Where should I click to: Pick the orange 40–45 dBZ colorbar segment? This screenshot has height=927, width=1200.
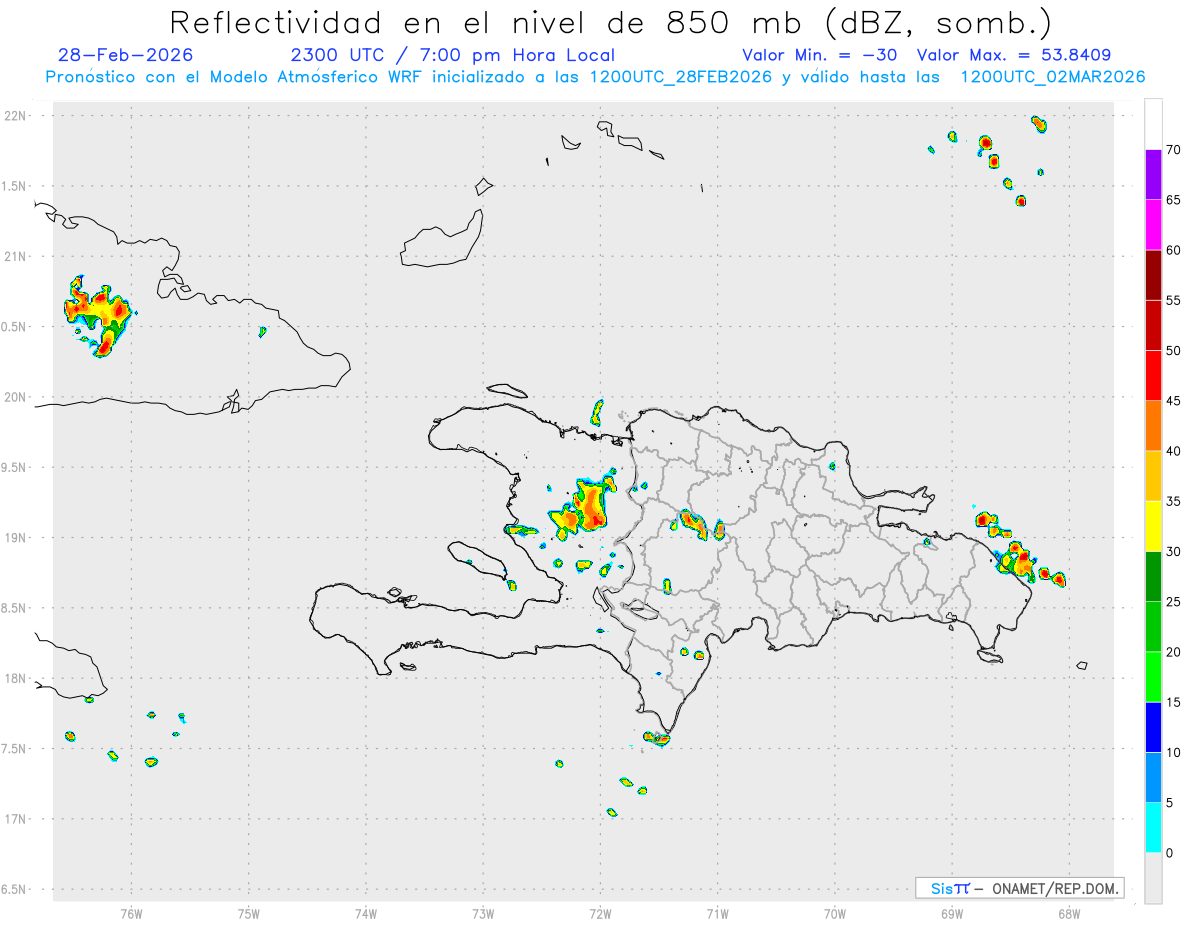pos(1153,426)
